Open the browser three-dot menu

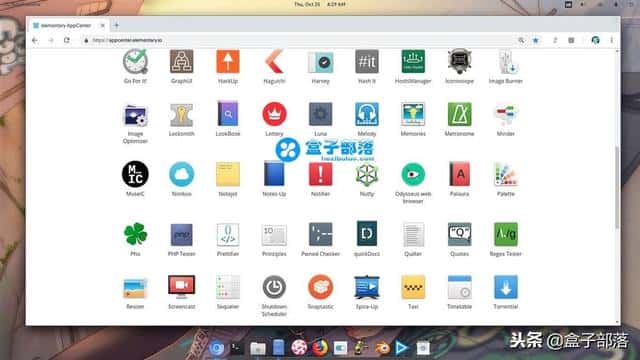point(611,40)
